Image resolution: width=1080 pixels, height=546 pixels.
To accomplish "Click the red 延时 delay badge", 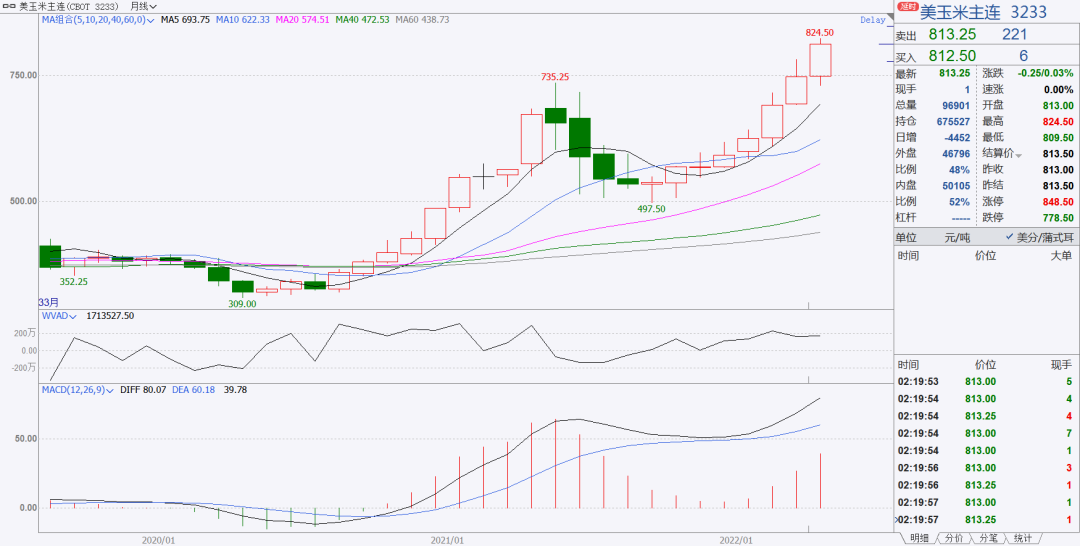I will click(908, 6).
